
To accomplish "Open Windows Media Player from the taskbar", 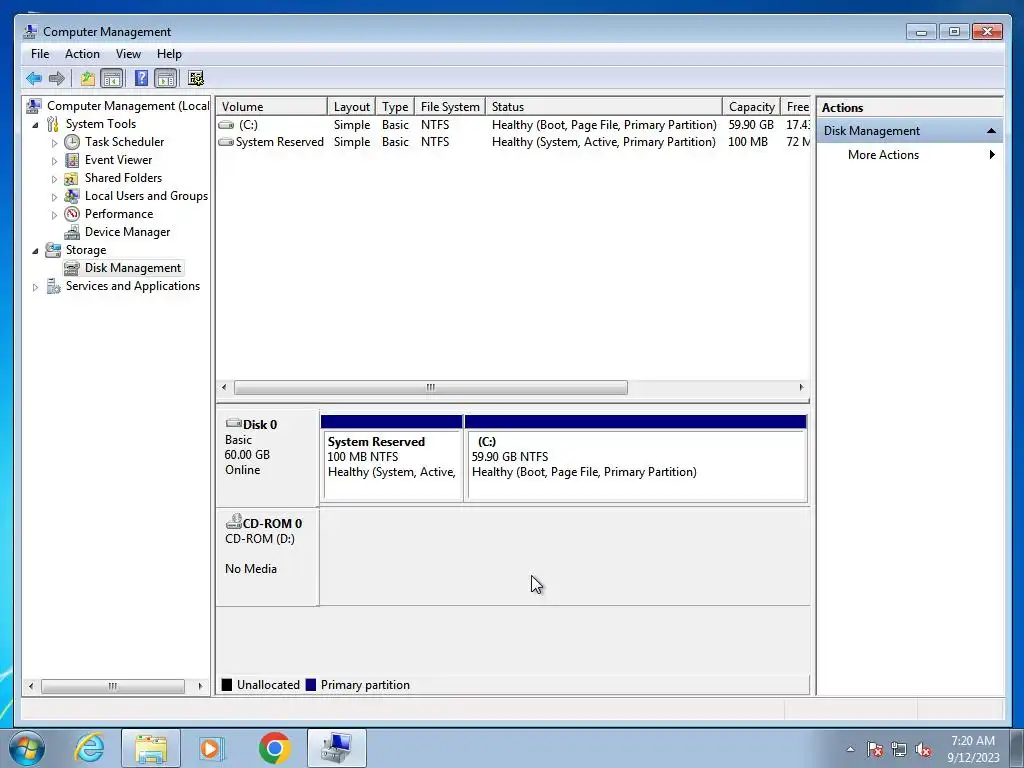I will (x=212, y=748).
